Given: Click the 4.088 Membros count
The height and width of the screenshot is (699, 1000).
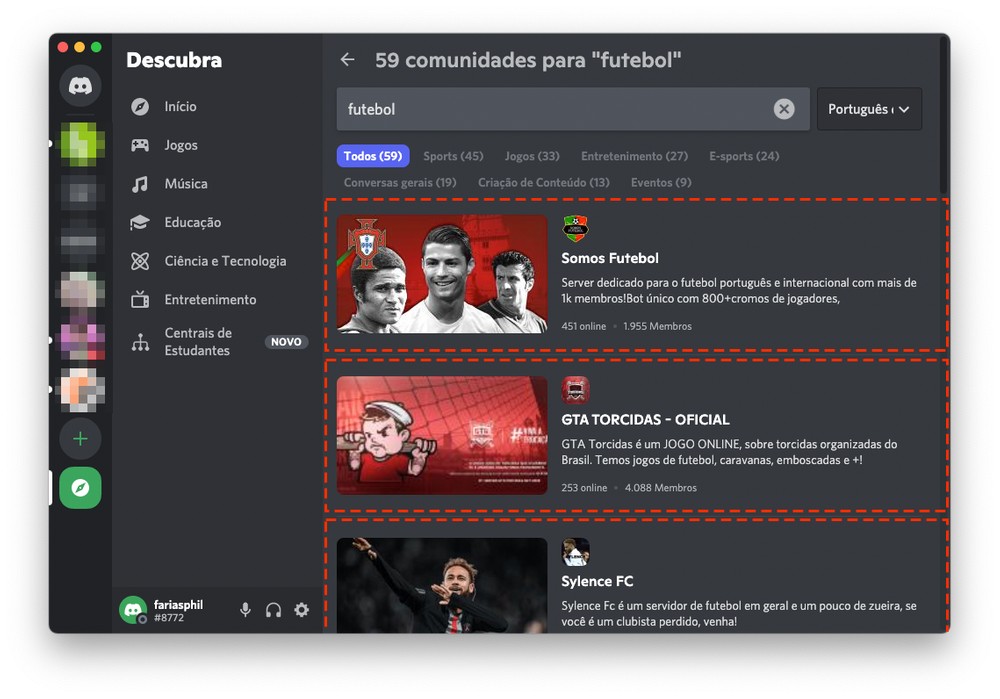Looking at the screenshot, I should (661, 488).
